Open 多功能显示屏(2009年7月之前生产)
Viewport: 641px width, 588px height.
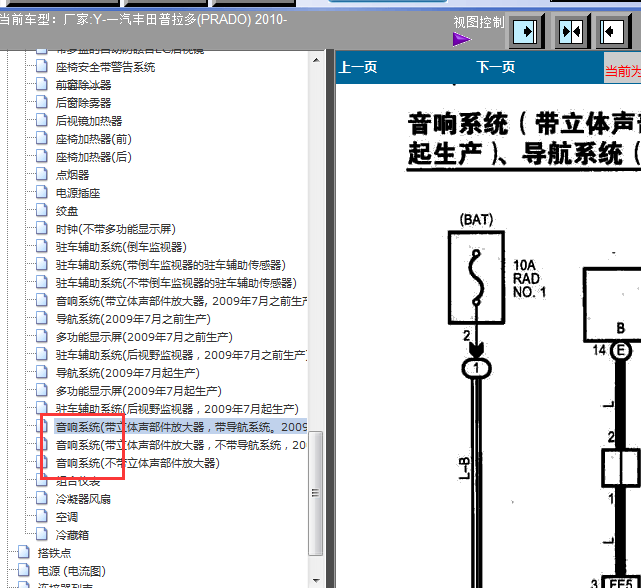tap(144, 337)
